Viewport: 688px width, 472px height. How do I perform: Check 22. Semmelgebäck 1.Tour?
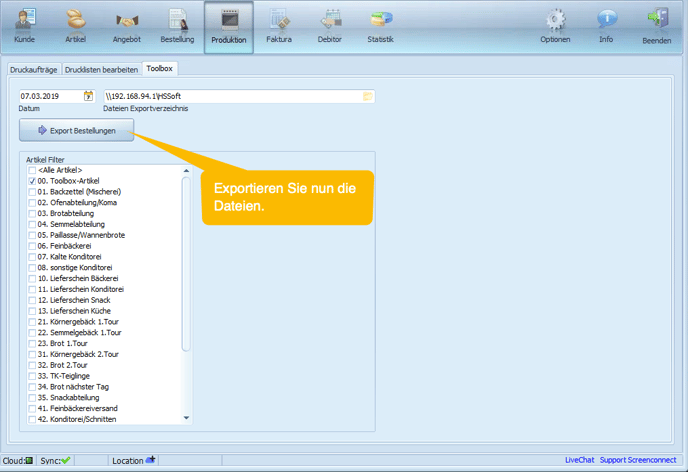coord(32,333)
